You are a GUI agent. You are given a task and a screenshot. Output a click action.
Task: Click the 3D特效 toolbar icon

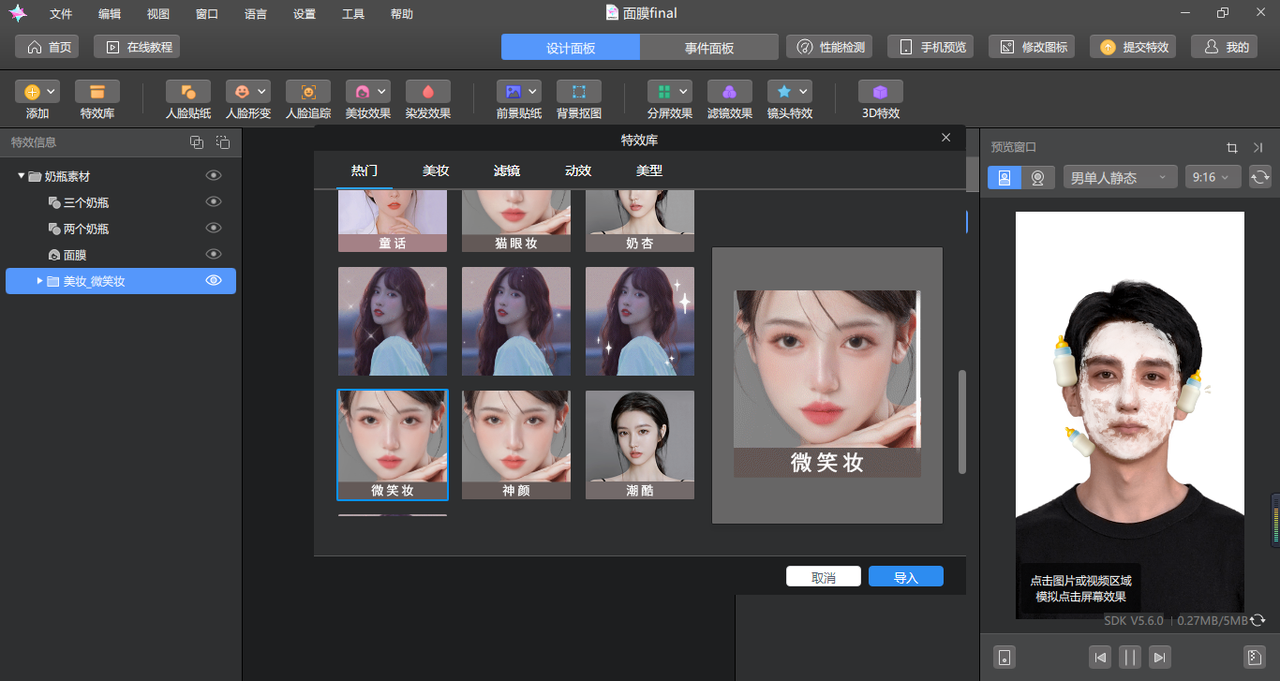click(x=881, y=92)
